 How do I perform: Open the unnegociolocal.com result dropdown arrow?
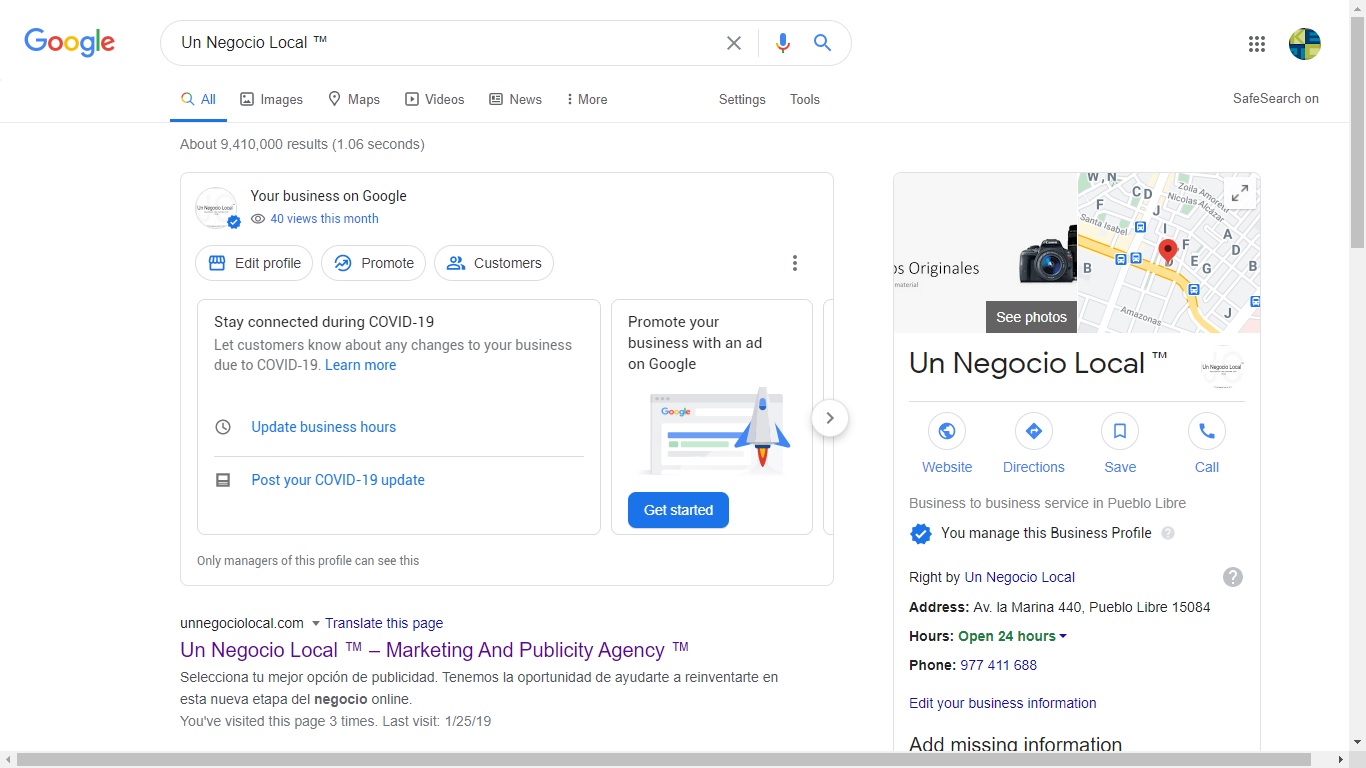pos(314,622)
